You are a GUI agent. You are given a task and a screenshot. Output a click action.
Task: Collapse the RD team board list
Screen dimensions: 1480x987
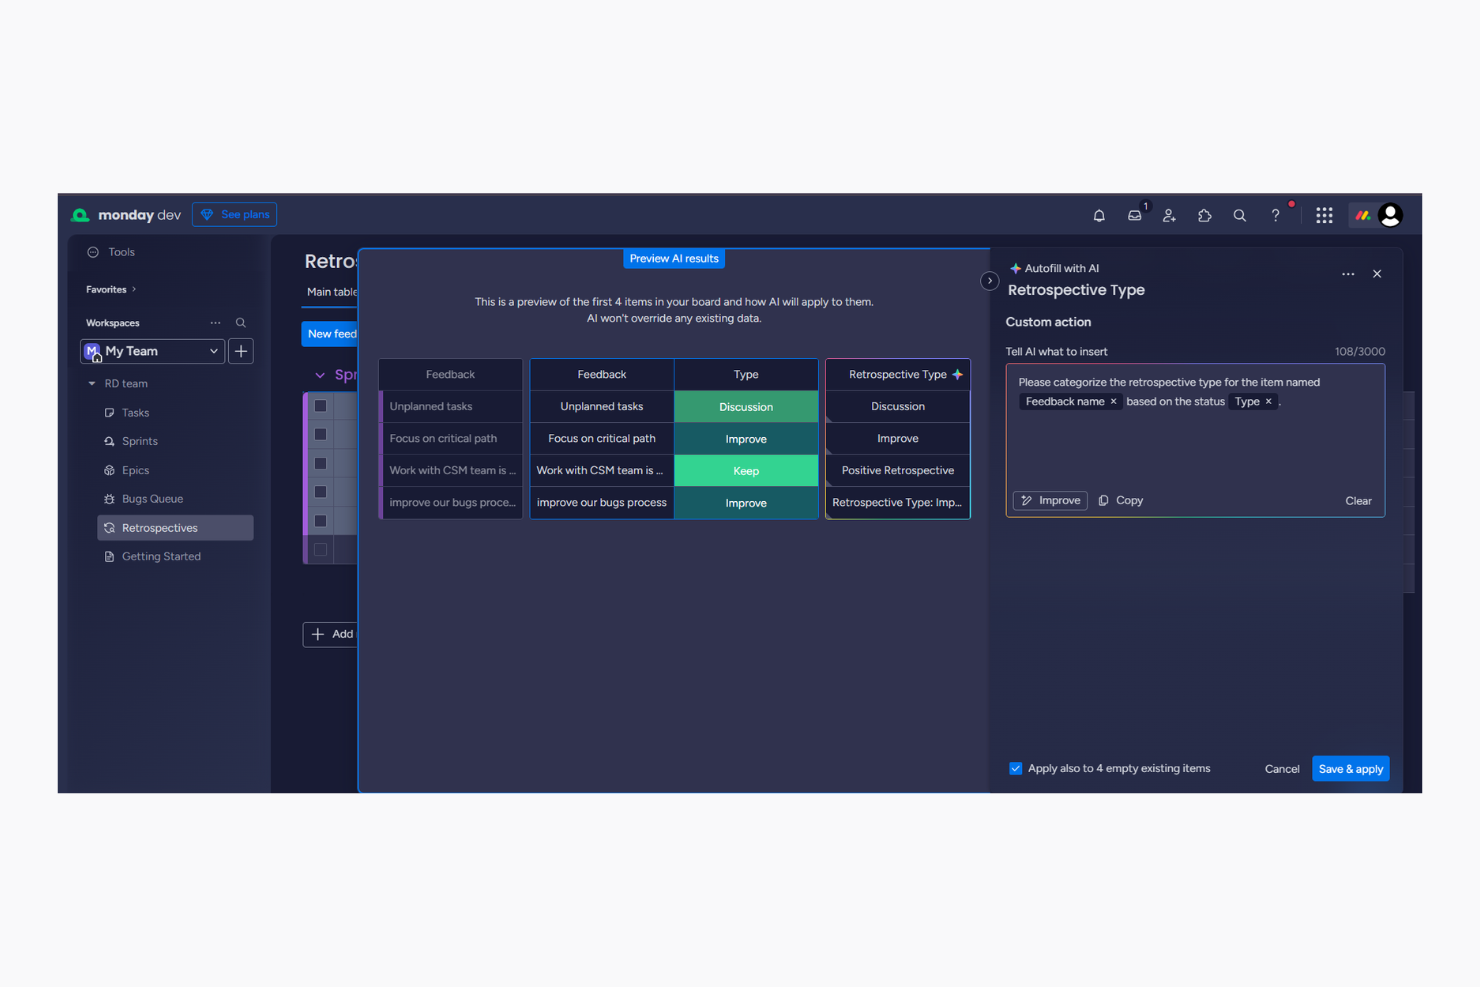pos(92,383)
